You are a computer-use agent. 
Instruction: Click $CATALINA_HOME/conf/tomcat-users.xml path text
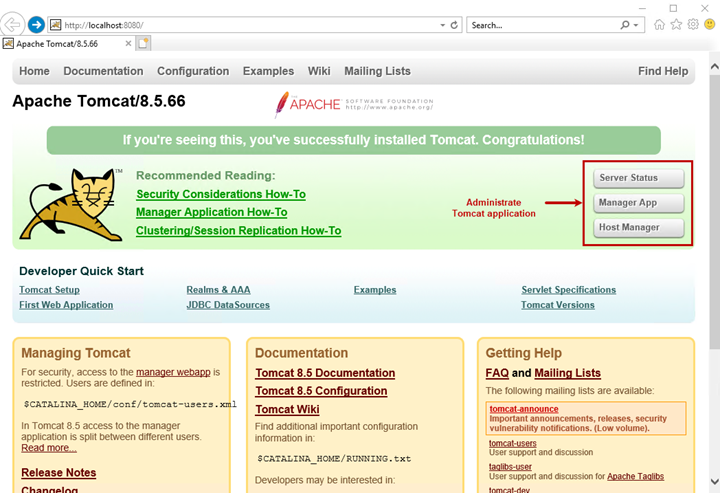(130, 404)
